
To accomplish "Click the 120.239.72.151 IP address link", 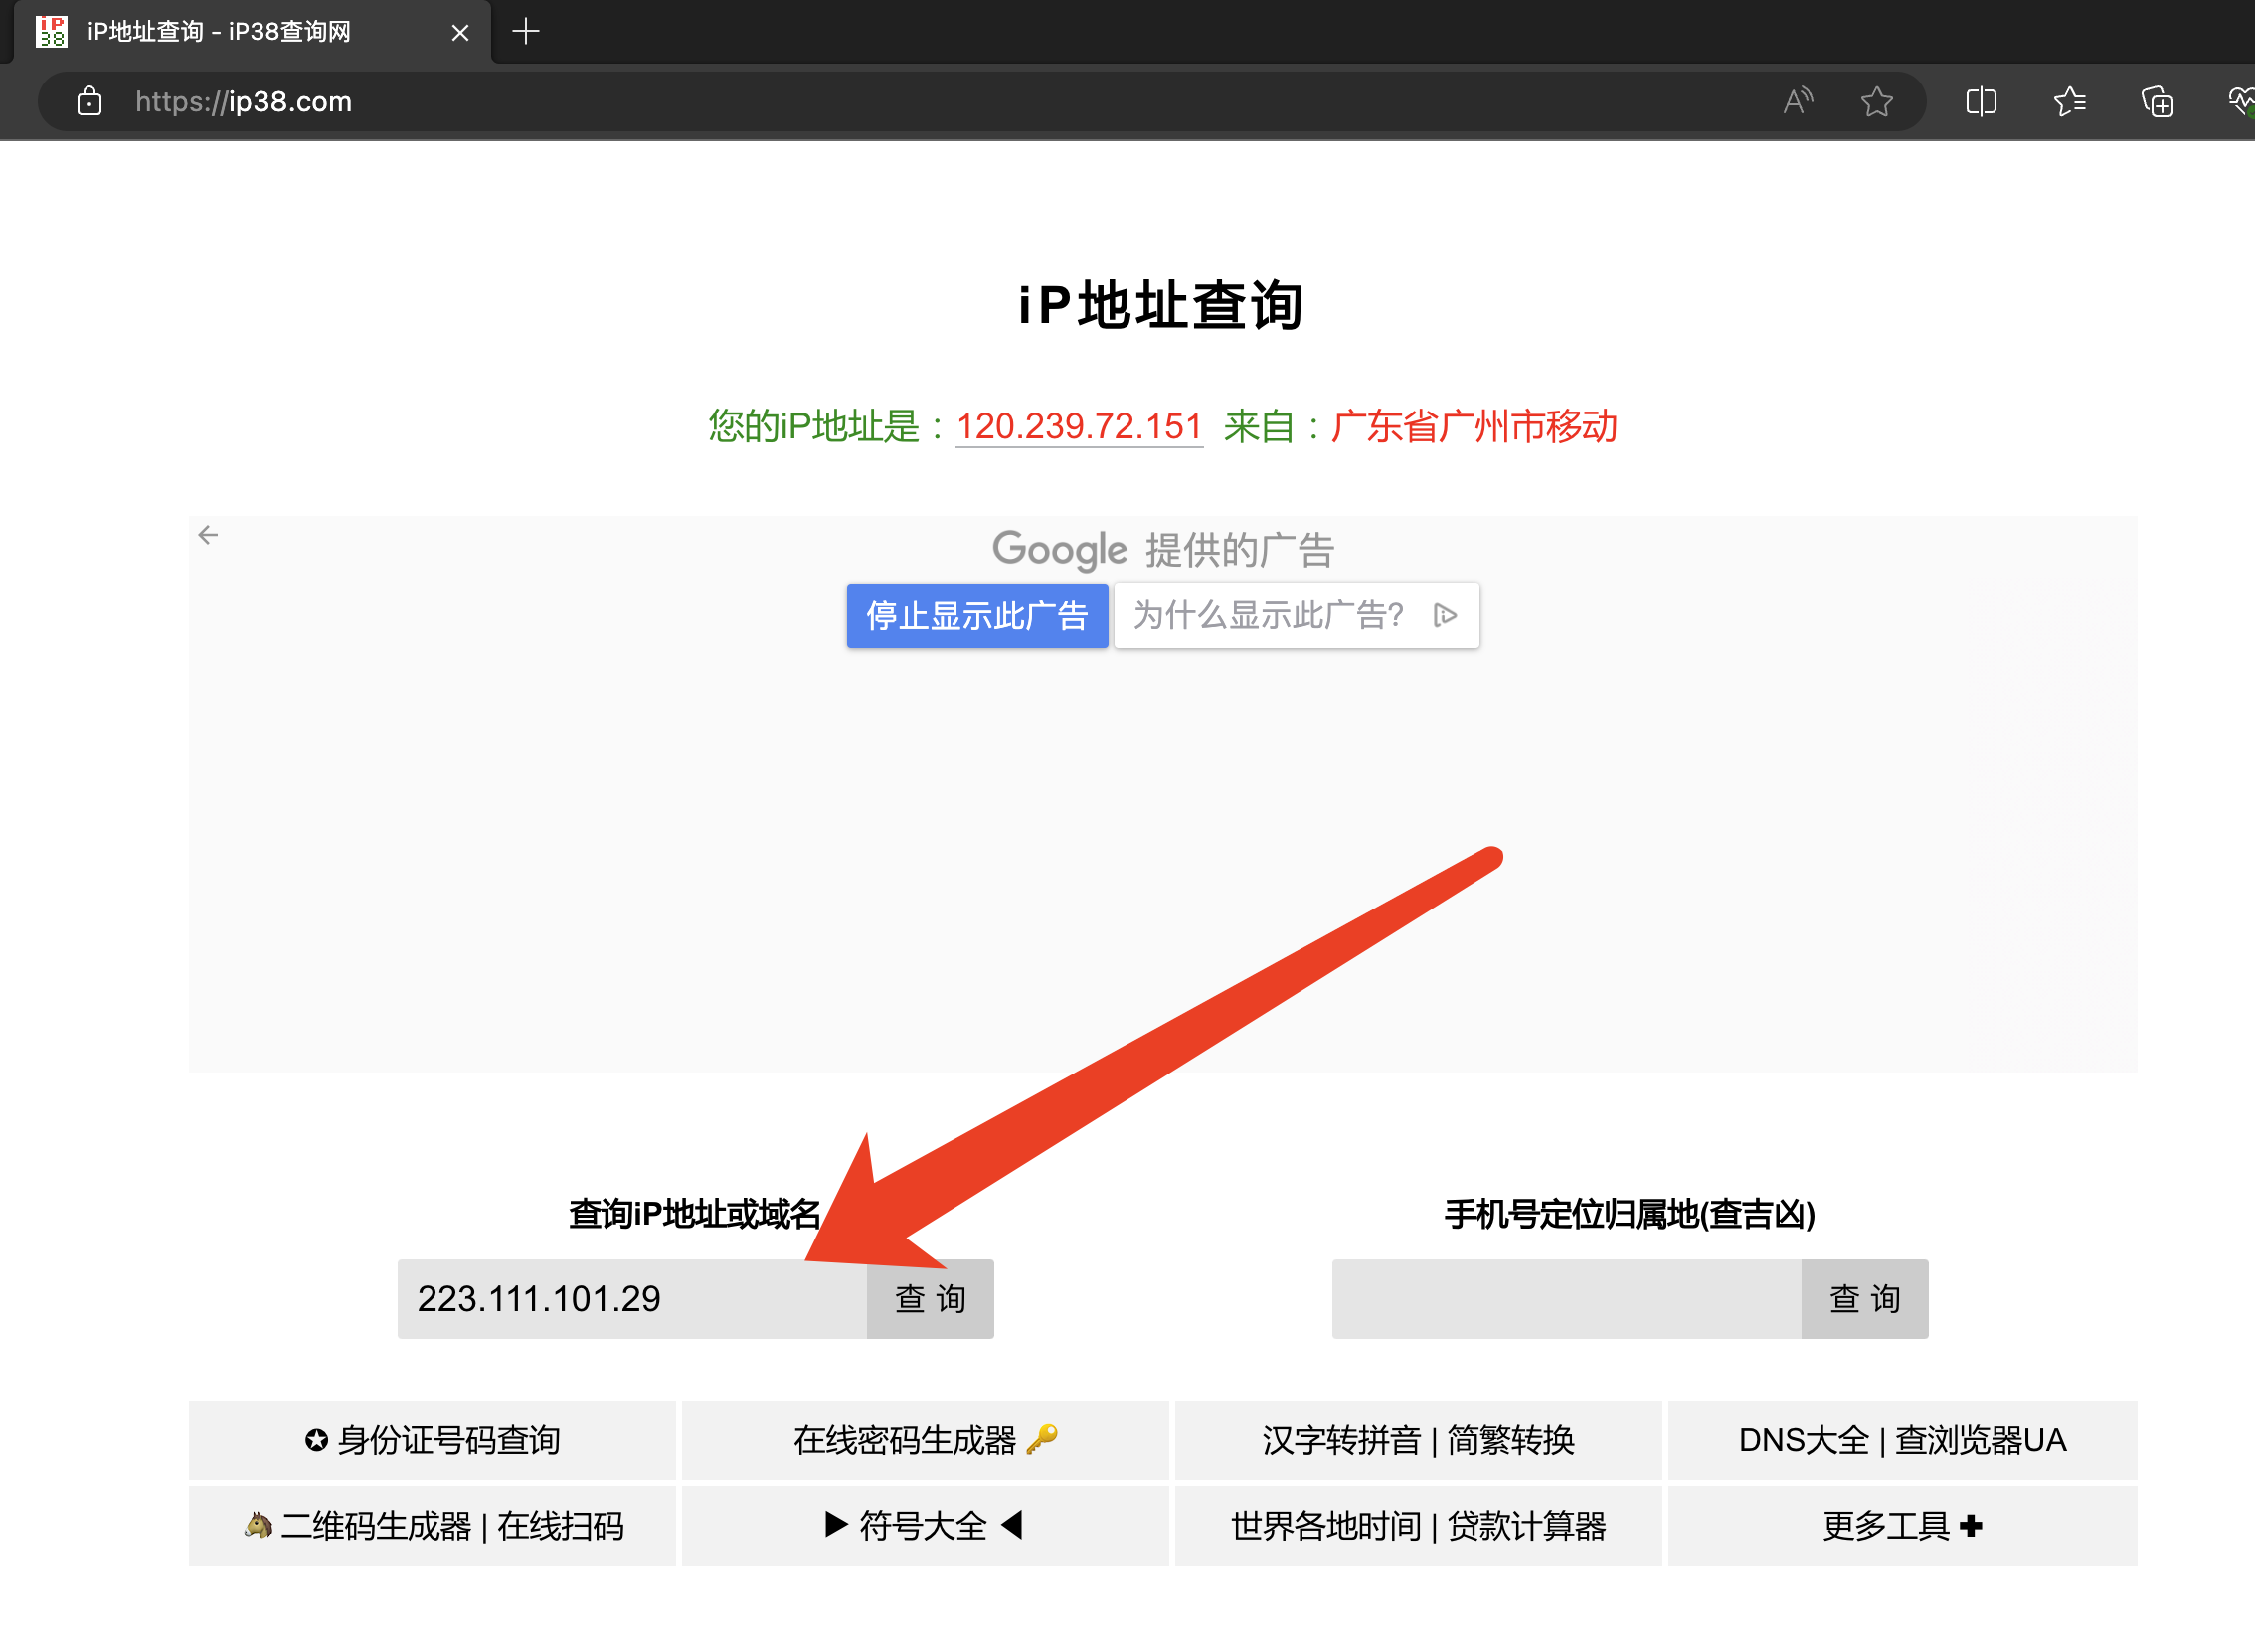I will 1078,427.
